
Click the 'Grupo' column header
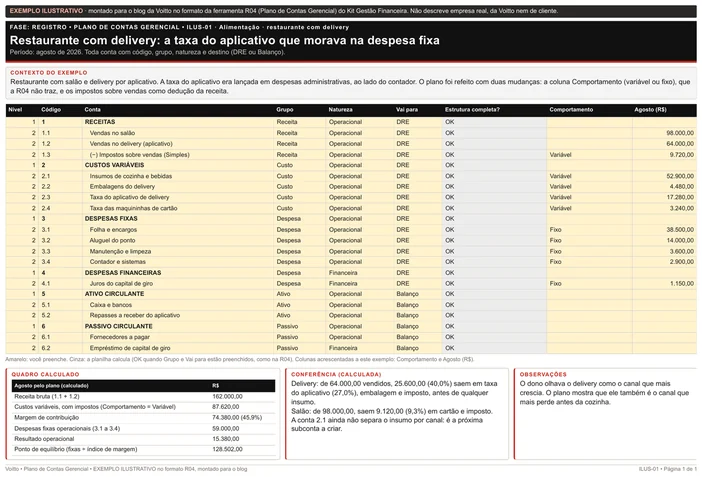pos(285,110)
